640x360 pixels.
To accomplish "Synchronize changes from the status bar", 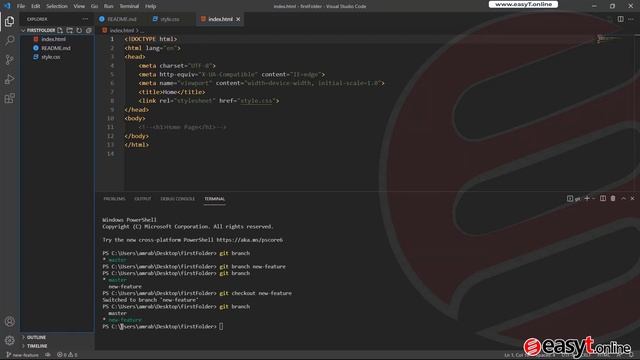I will click(48, 355).
